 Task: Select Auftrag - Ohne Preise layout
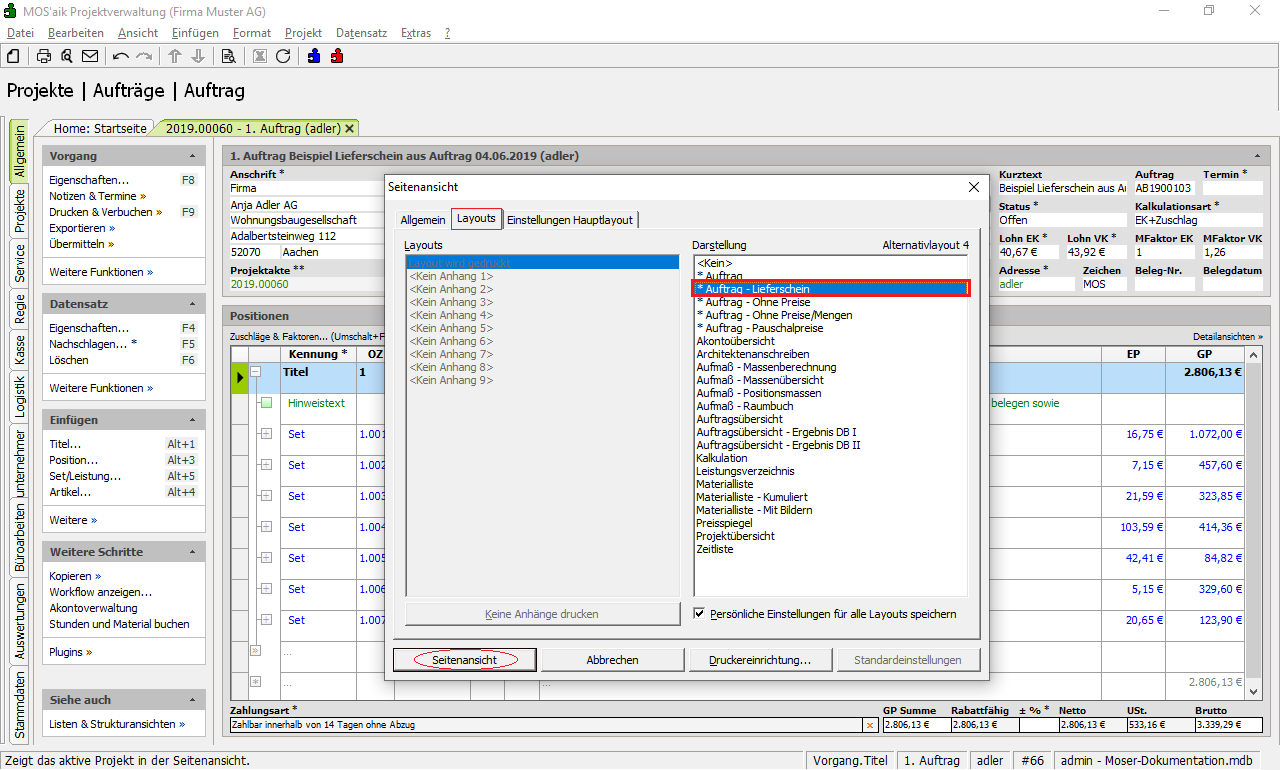pyautogui.click(x=753, y=302)
